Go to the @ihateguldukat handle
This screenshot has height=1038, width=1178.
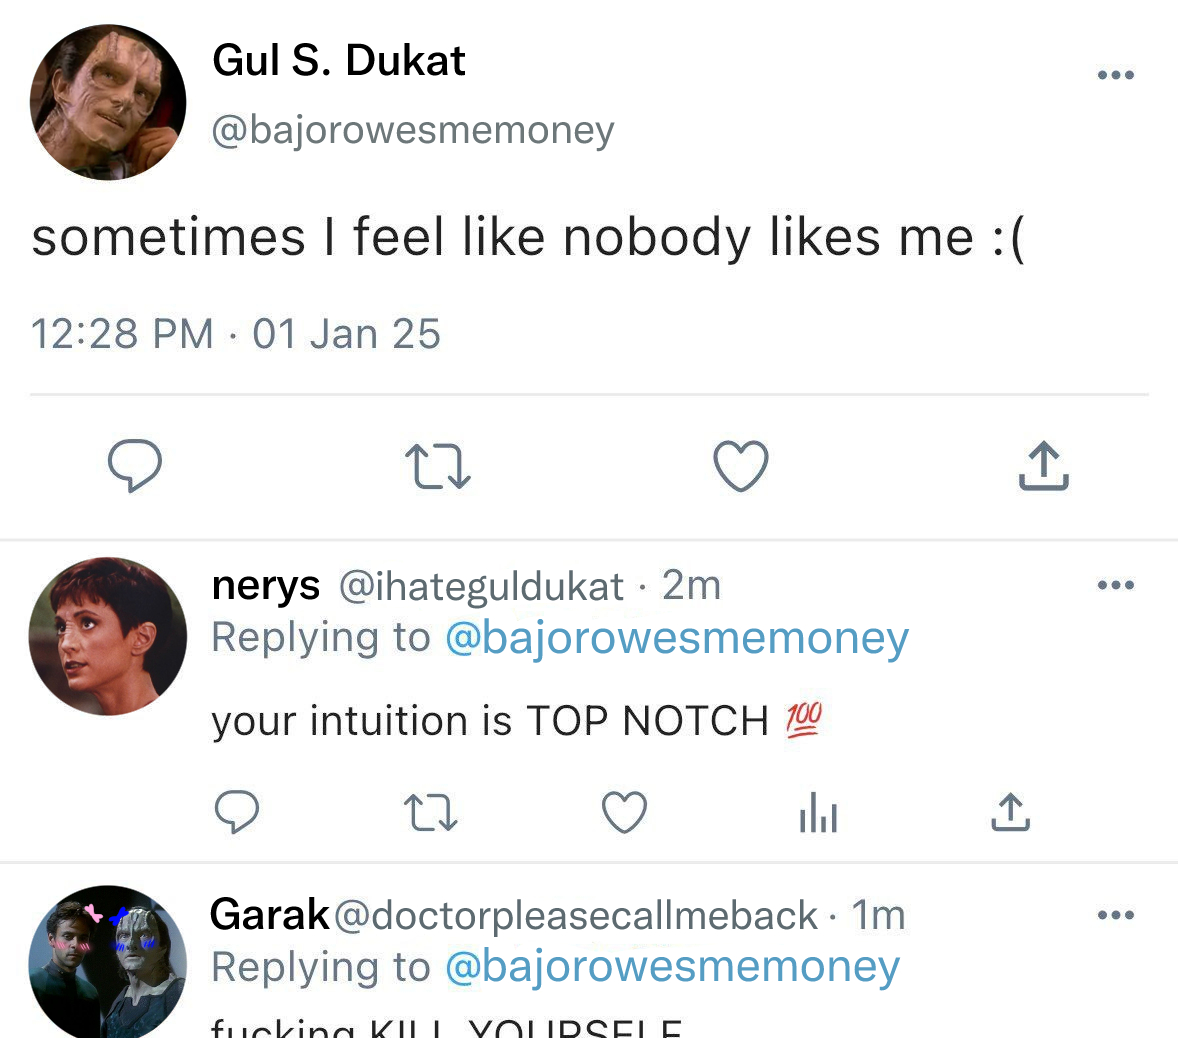pyautogui.click(x=481, y=586)
